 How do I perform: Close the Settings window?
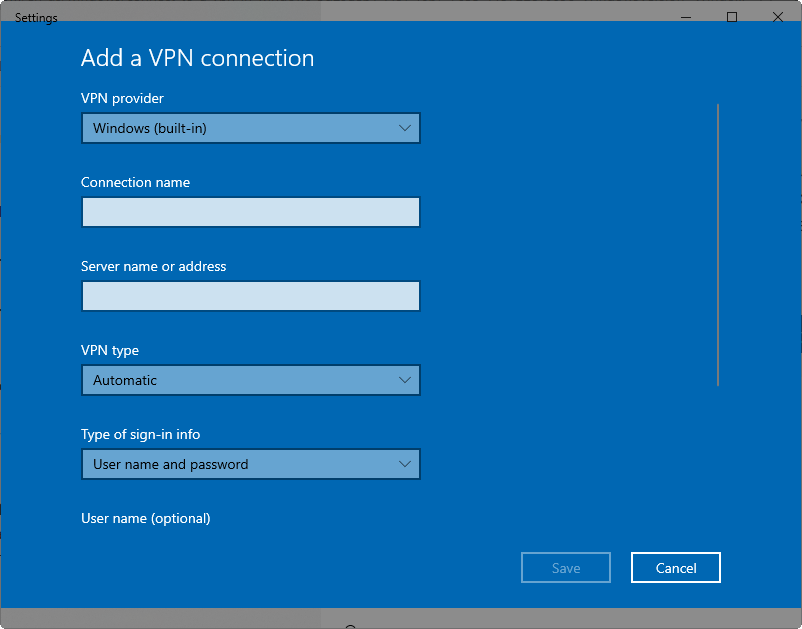778,17
